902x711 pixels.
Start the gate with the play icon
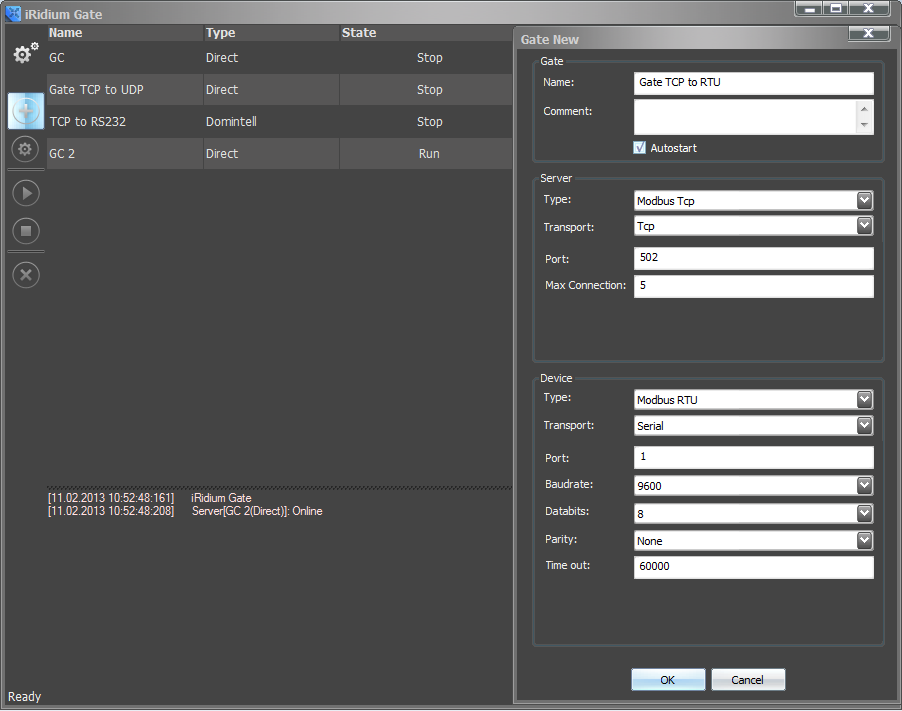click(x=25, y=192)
